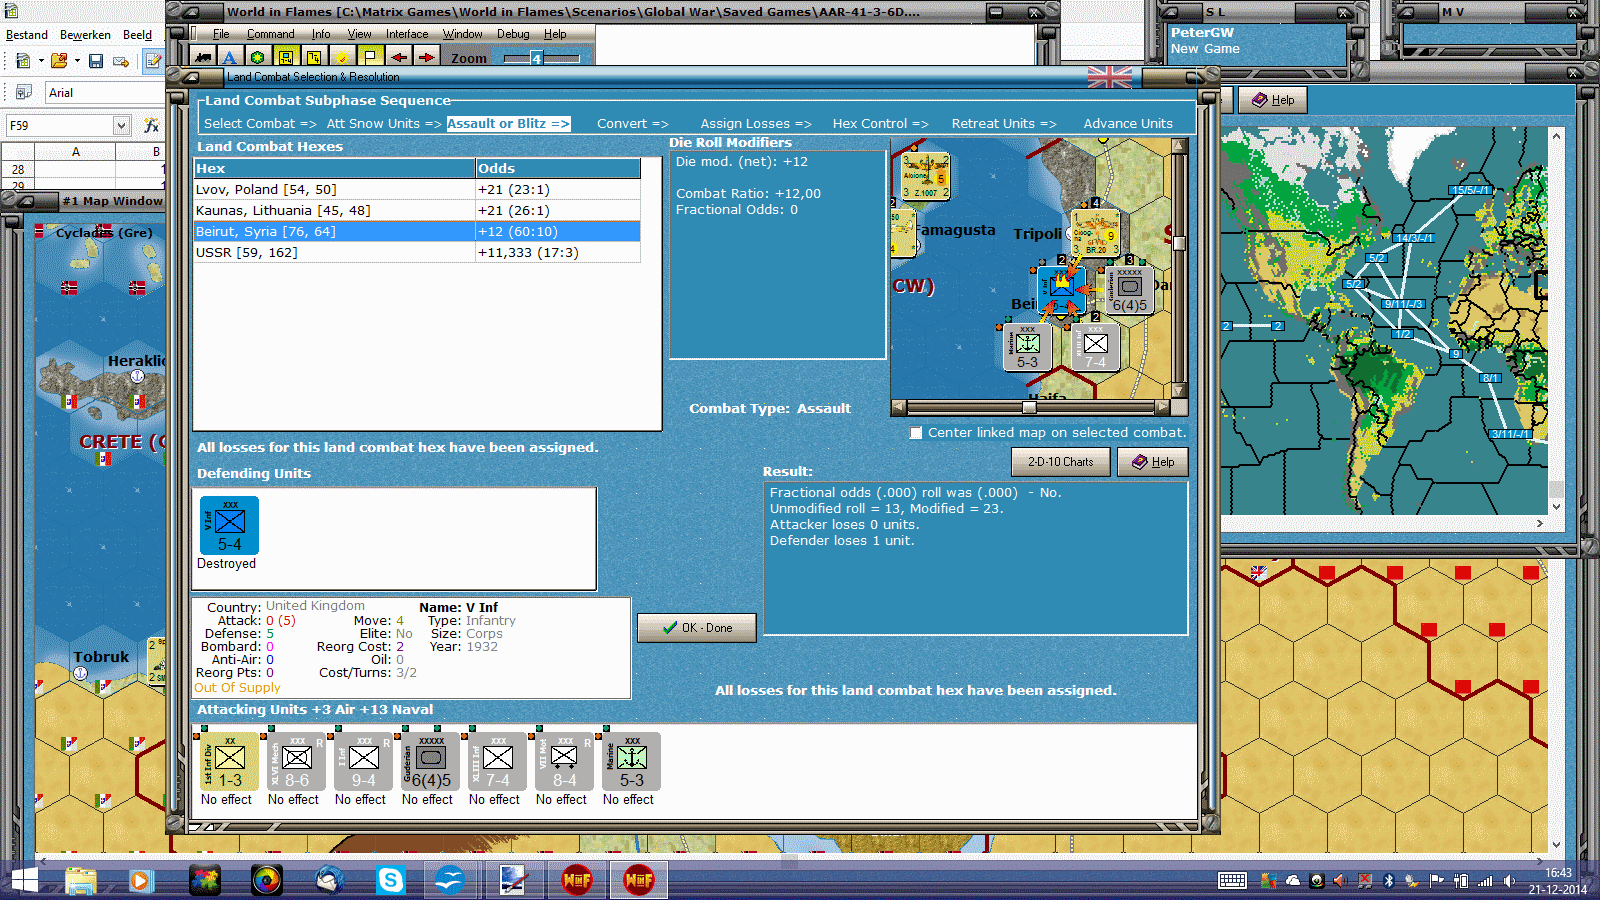Viewport: 1600px width, 900px height.
Task: Click the OK - Done button
Action: [x=697, y=628]
